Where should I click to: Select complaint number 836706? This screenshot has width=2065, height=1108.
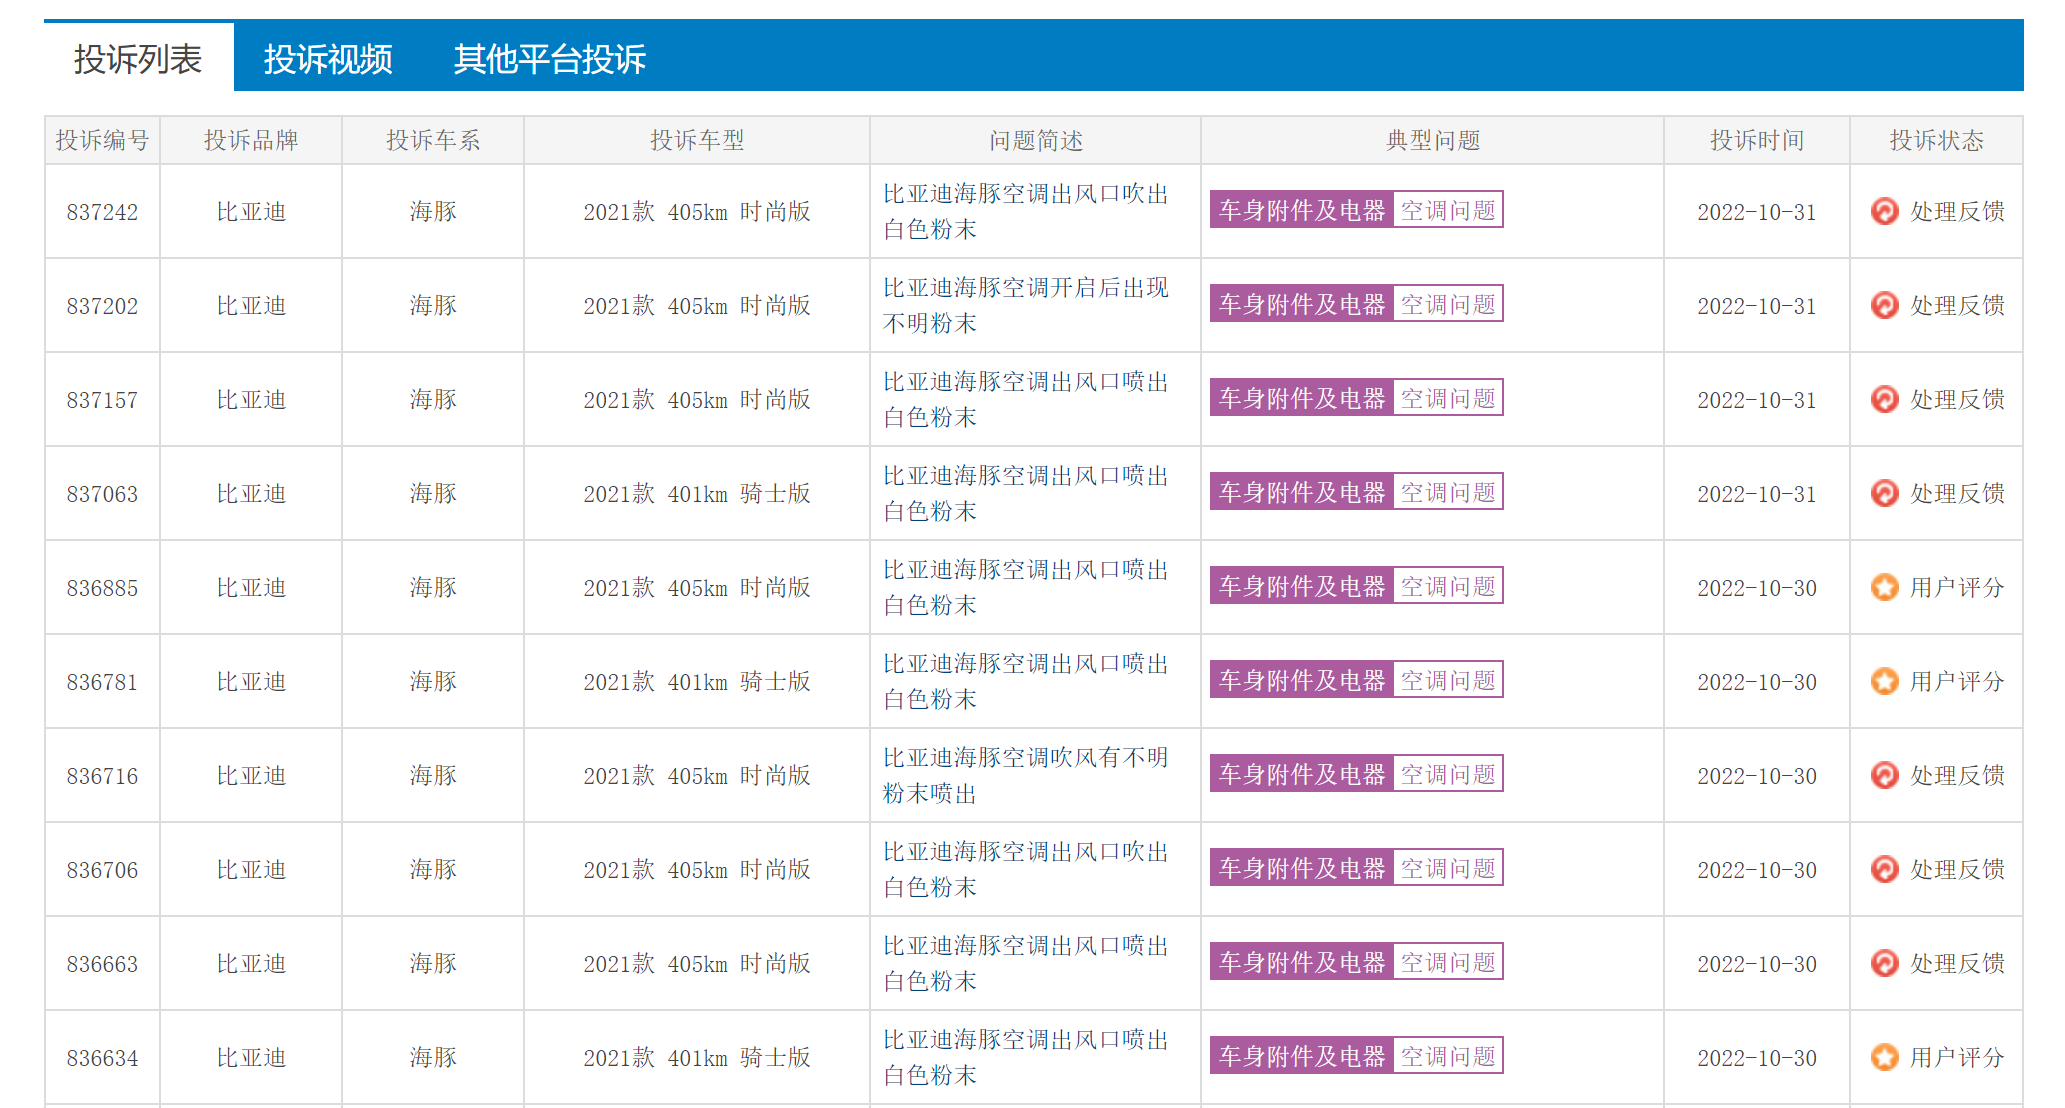pyautogui.click(x=102, y=870)
